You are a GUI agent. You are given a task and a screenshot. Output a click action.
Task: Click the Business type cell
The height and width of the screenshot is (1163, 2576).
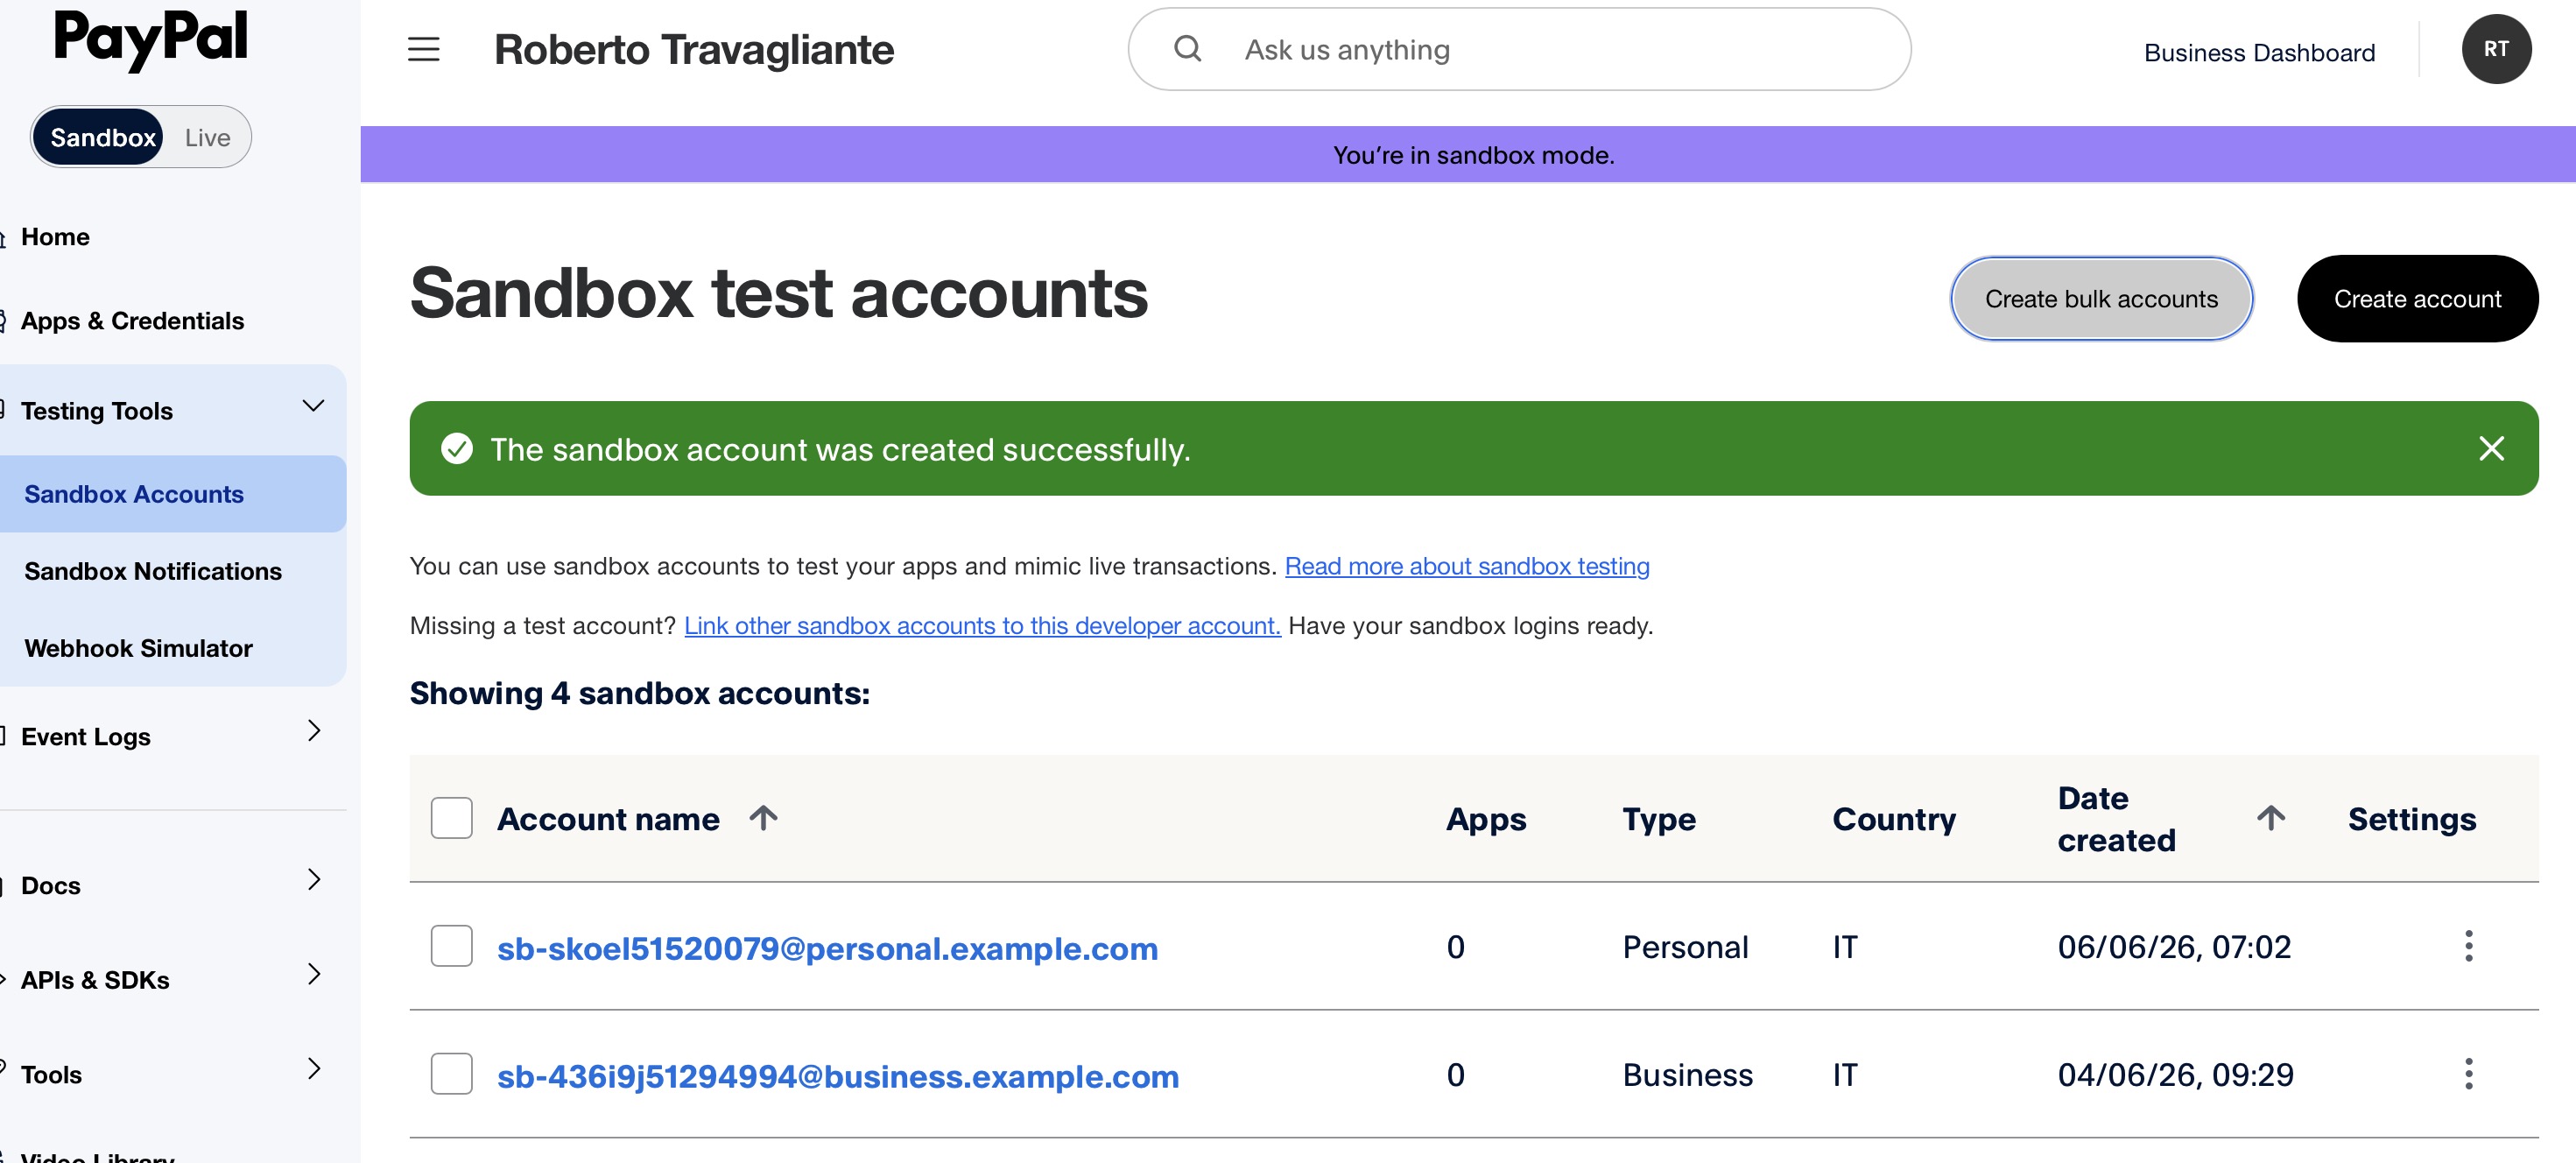[x=1687, y=1075]
